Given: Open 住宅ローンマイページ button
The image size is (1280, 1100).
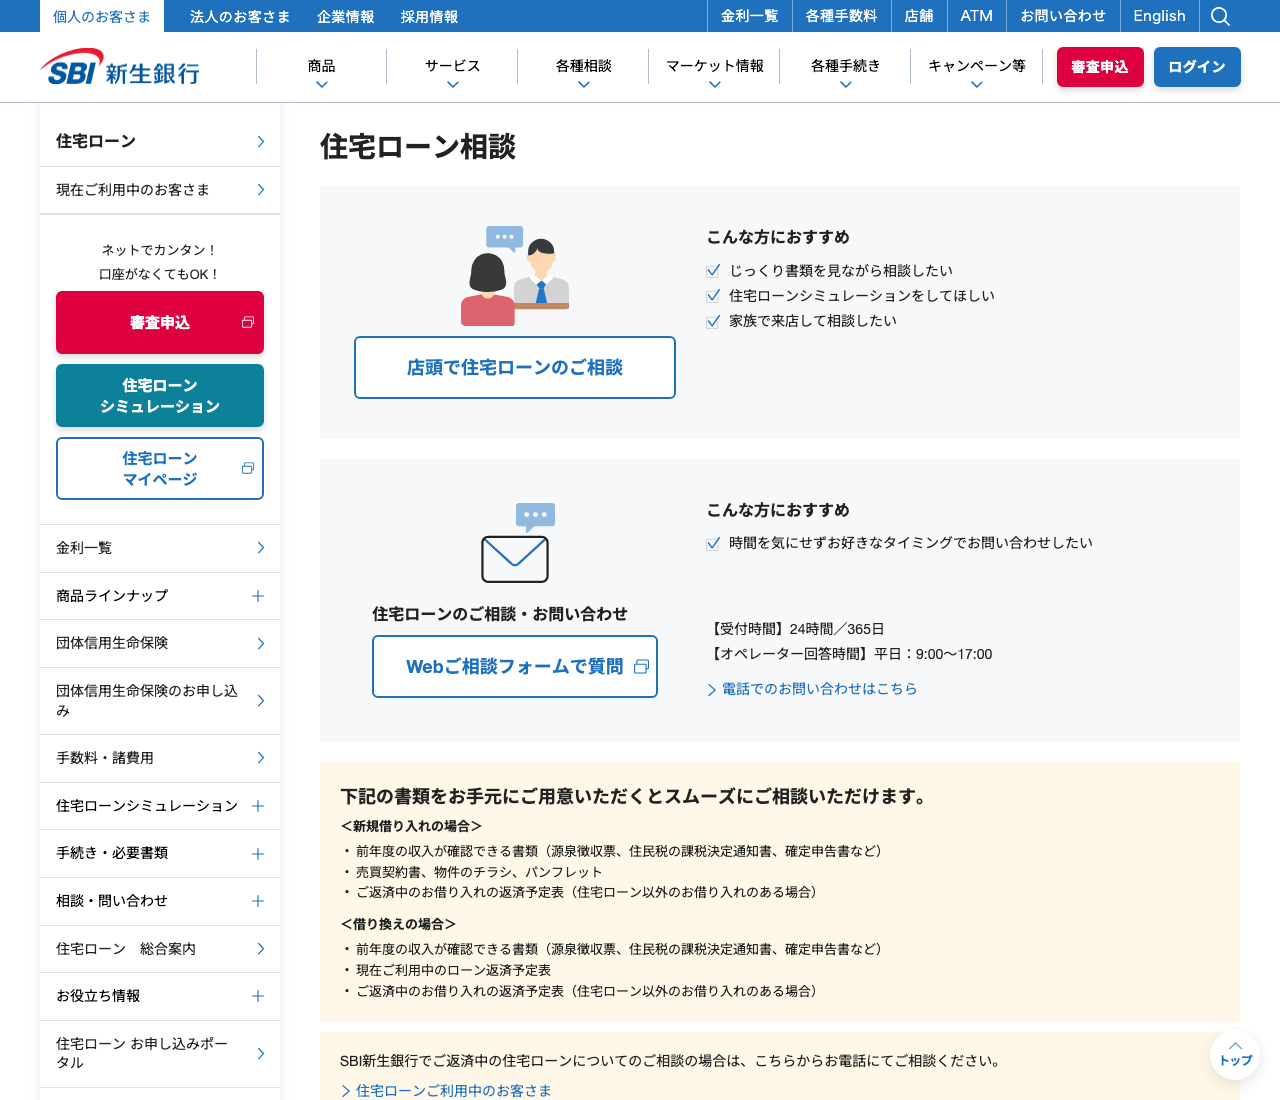Looking at the screenshot, I should [x=160, y=468].
